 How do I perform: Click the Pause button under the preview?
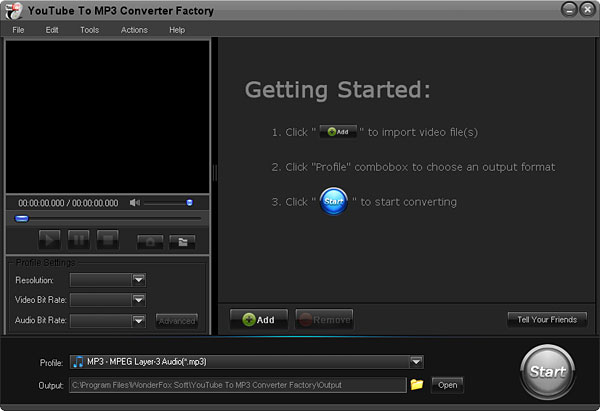[x=78, y=240]
